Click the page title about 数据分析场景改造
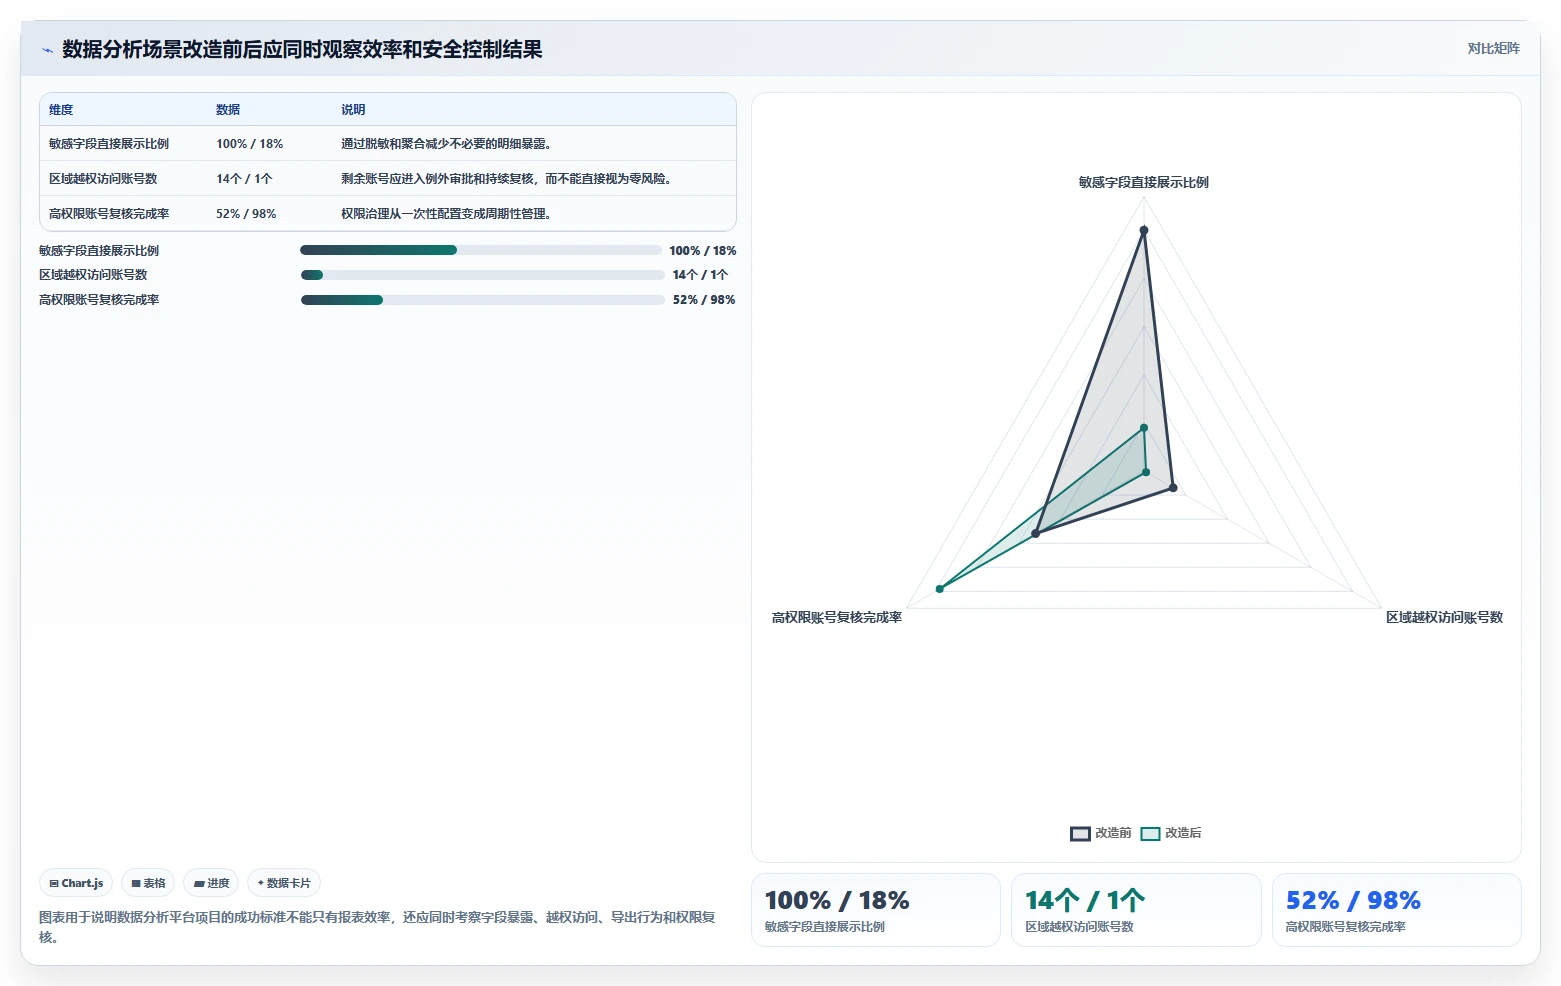Image resolution: width=1561 pixels, height=986 pixels. point(302,49)
